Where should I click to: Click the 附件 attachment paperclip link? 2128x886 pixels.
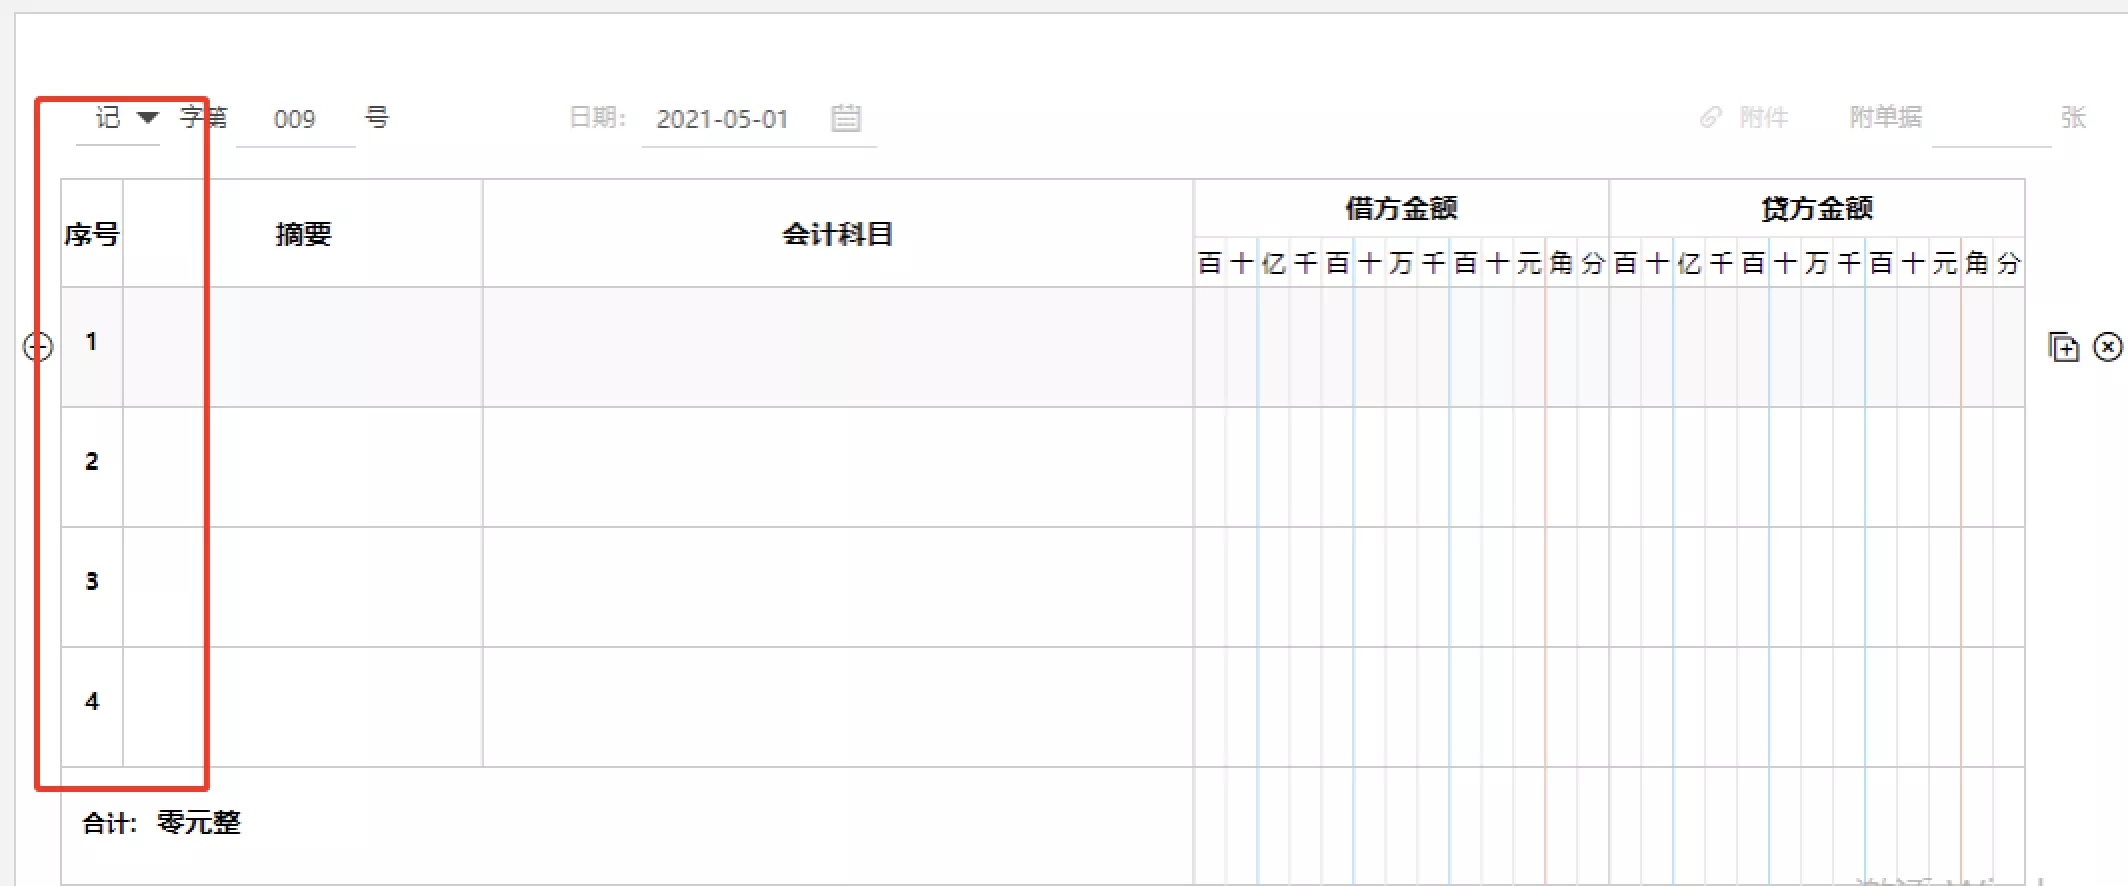tap(1744, 118)
